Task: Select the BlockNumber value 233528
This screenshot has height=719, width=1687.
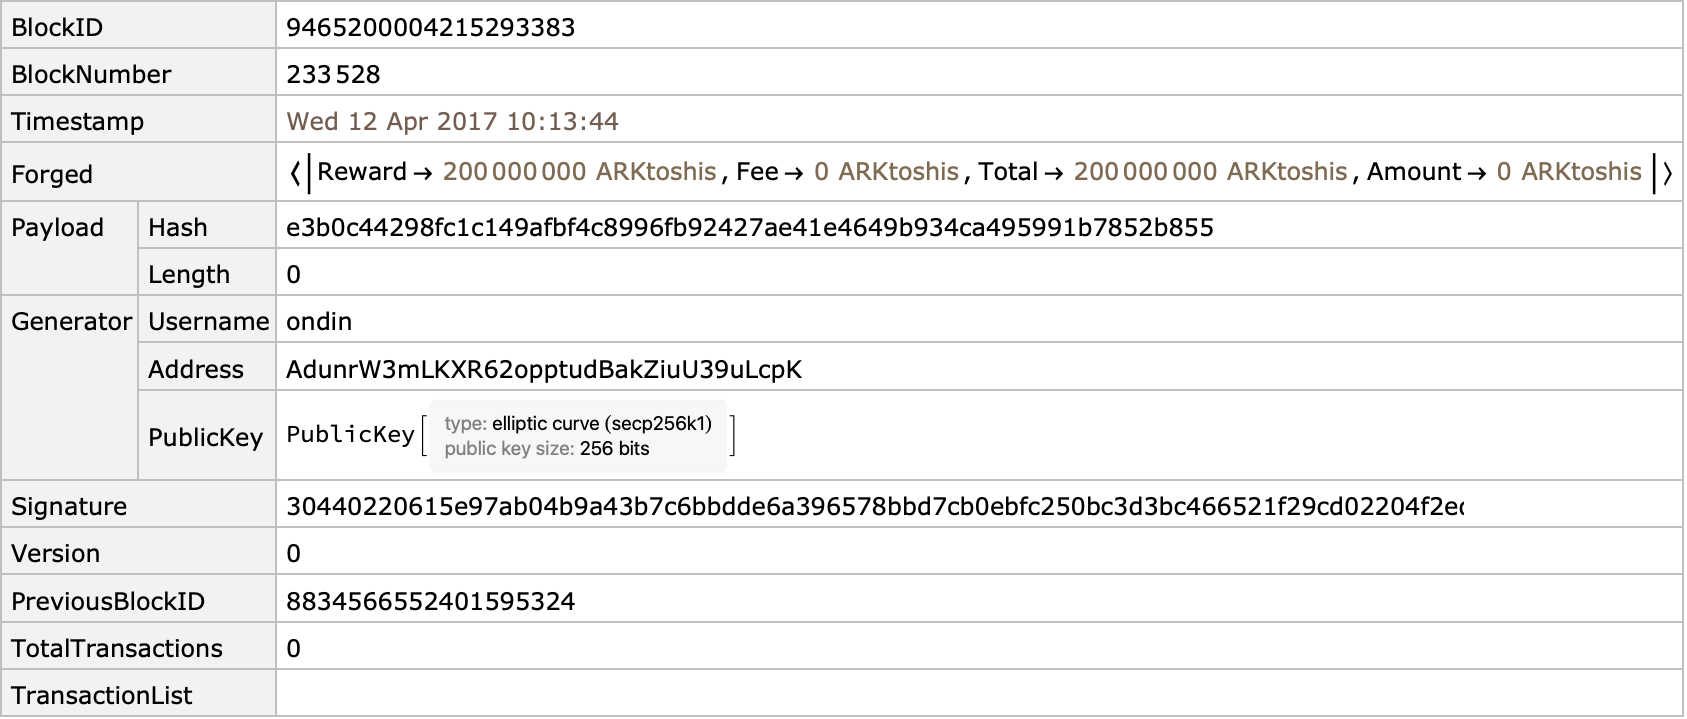Action: pos(333,74)
